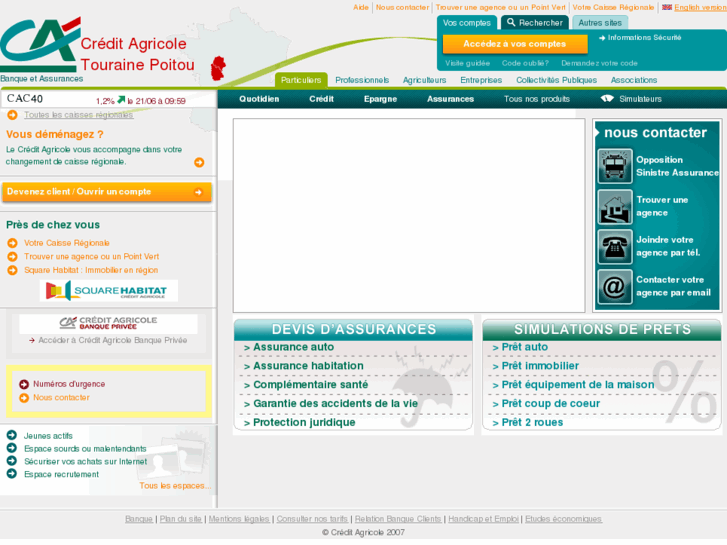
Task: Click Code oublié ? link
Action: pos(525,63)
